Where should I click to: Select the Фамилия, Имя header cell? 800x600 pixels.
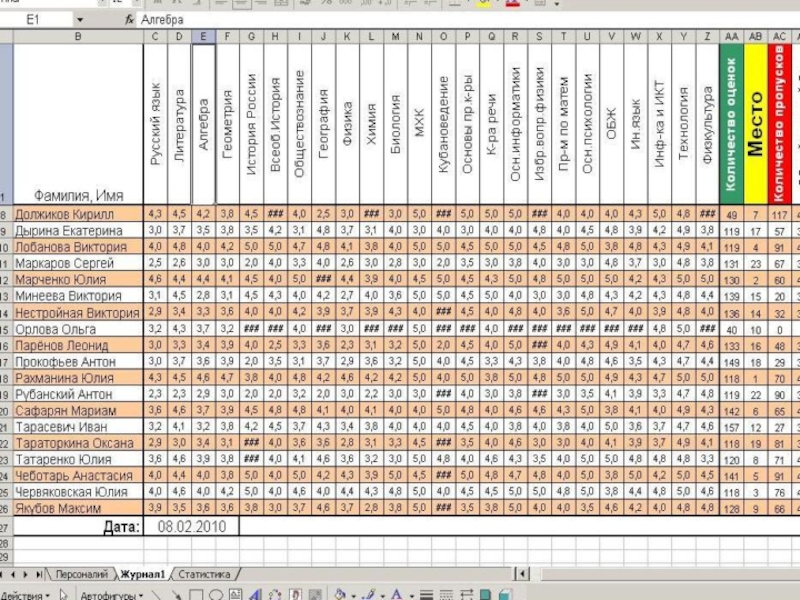click(x=78, y=124)
